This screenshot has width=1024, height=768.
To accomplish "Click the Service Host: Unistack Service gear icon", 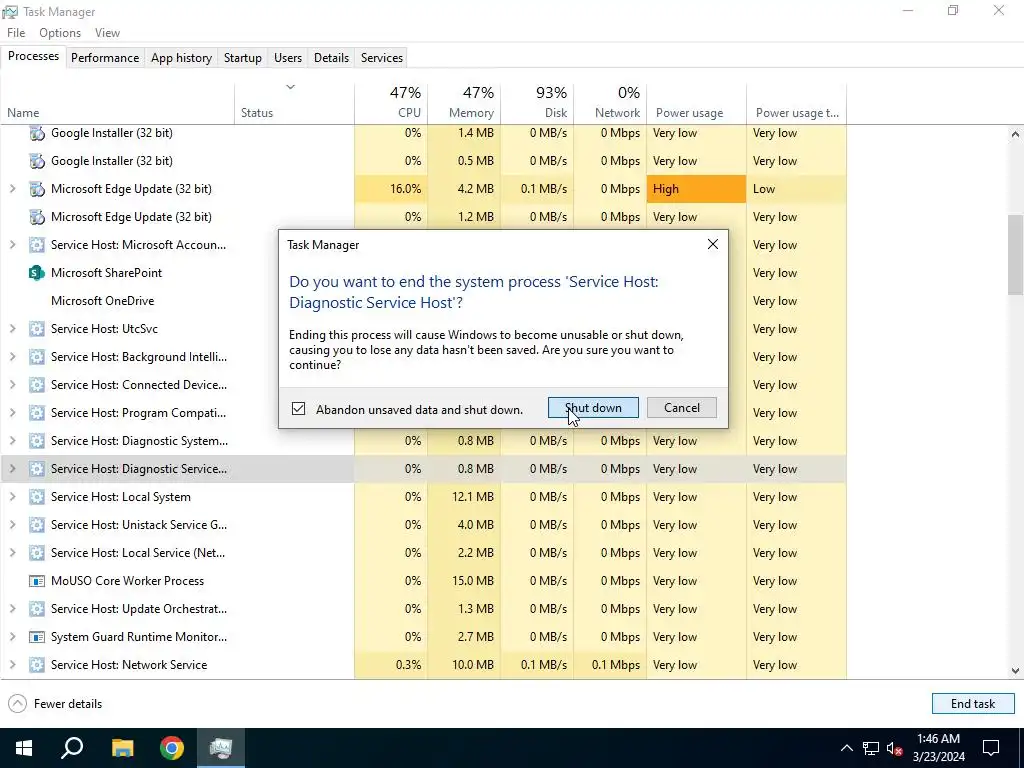I will (x=37, y=525).
